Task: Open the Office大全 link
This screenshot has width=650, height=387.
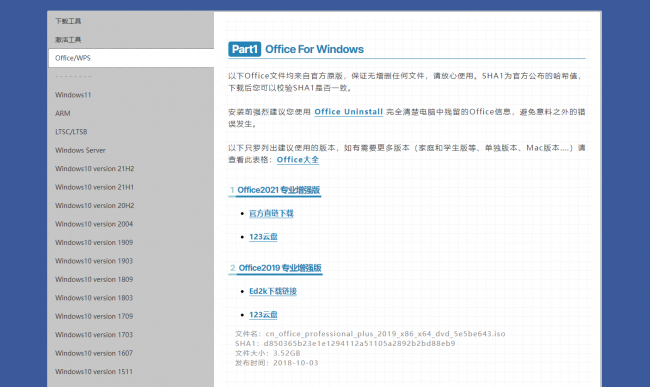Action: (x=298, y=160)
